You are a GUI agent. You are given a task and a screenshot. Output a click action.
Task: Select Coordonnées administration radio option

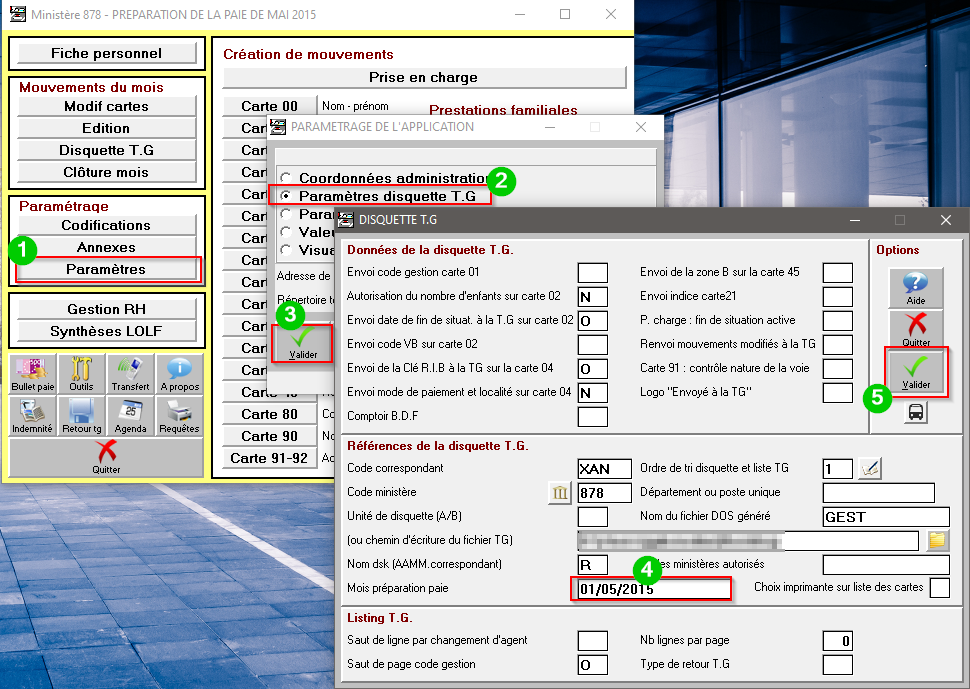click(285, 178)
